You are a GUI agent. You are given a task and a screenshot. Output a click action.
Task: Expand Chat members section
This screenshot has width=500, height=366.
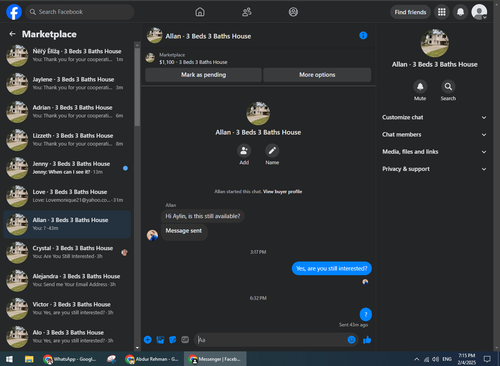click(434, 135)
